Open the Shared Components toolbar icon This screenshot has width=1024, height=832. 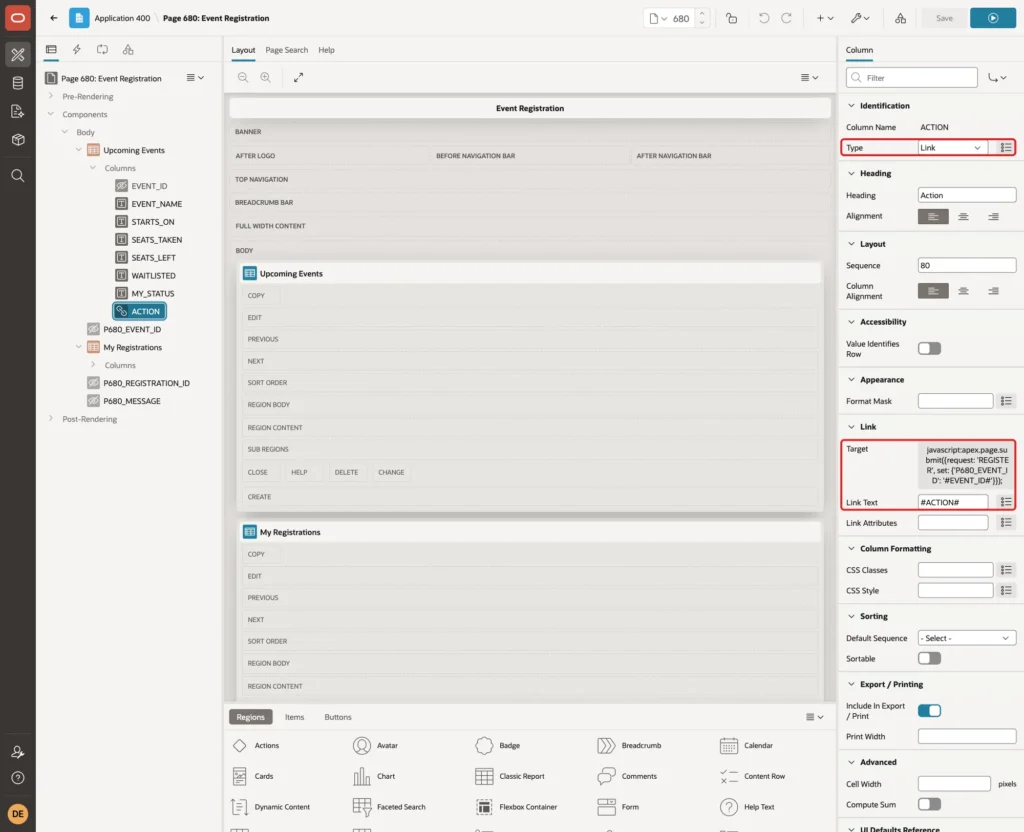coord(901,18)
